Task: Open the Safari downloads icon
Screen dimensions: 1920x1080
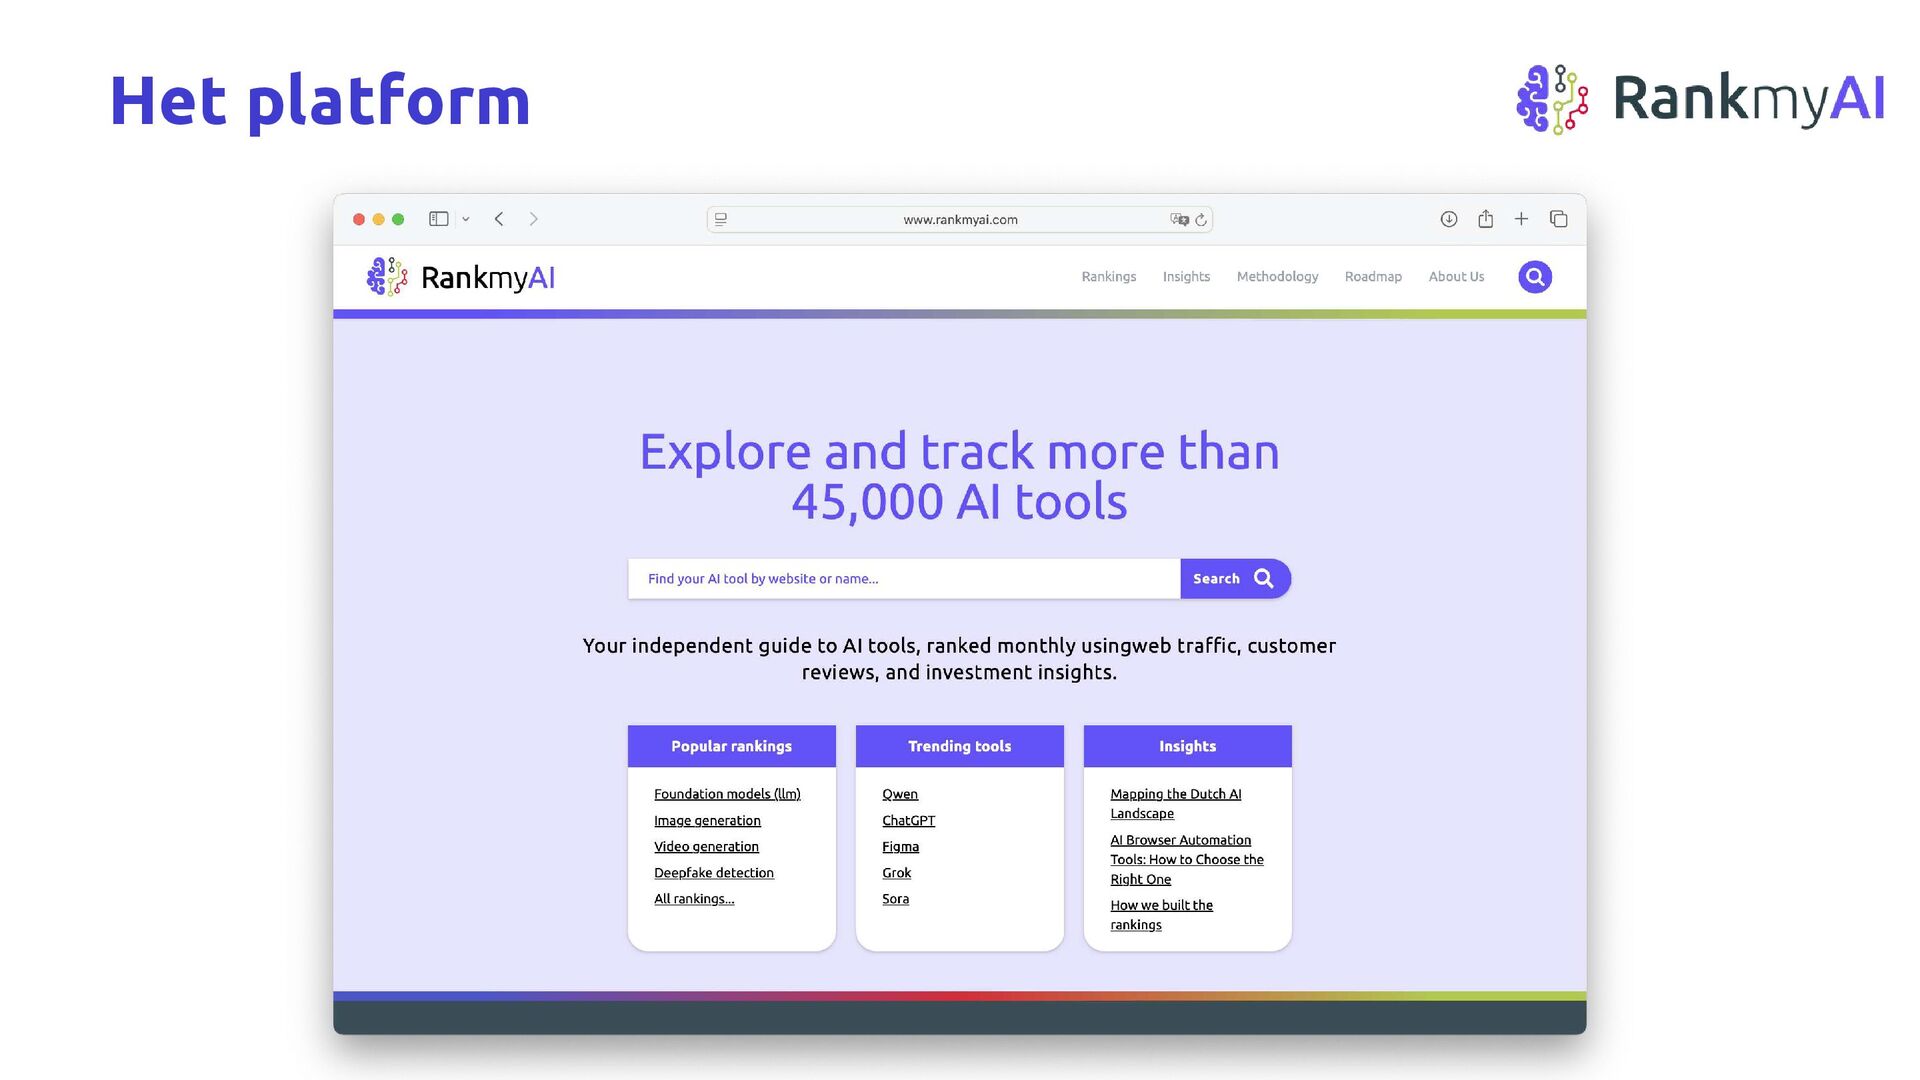Action: 1448,219
